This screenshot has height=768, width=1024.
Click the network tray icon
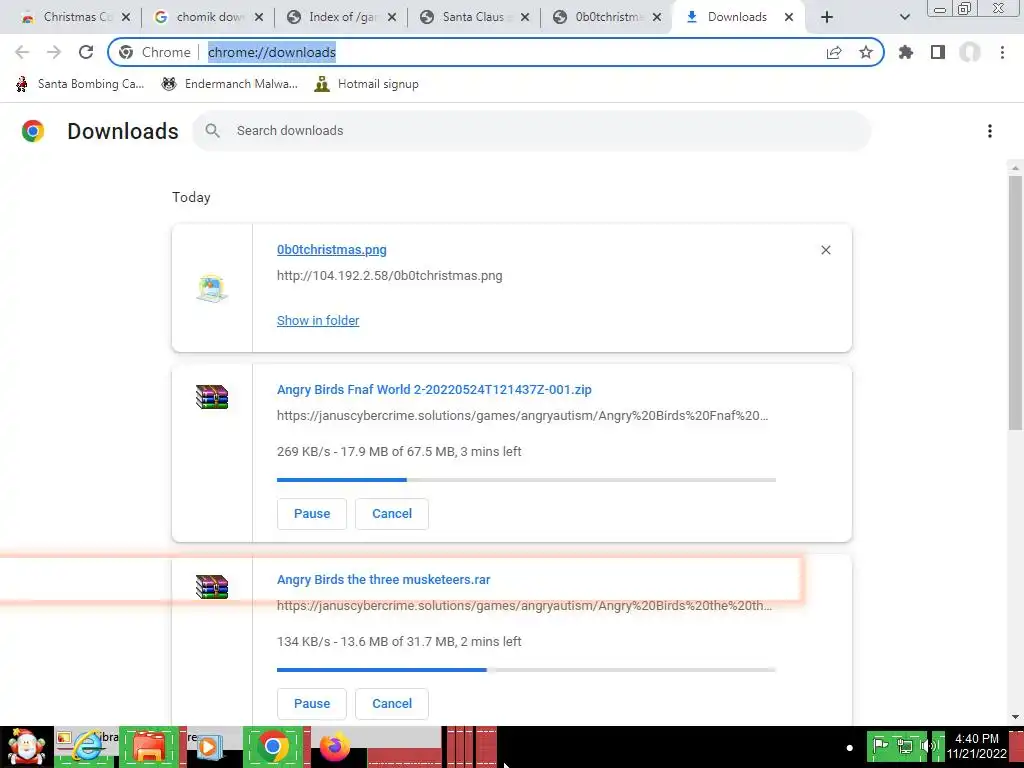tap(904, 746)
